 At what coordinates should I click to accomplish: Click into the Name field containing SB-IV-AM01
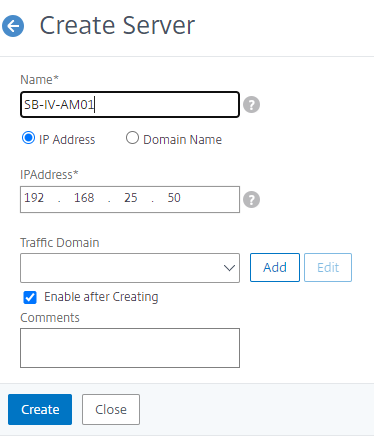130,105
